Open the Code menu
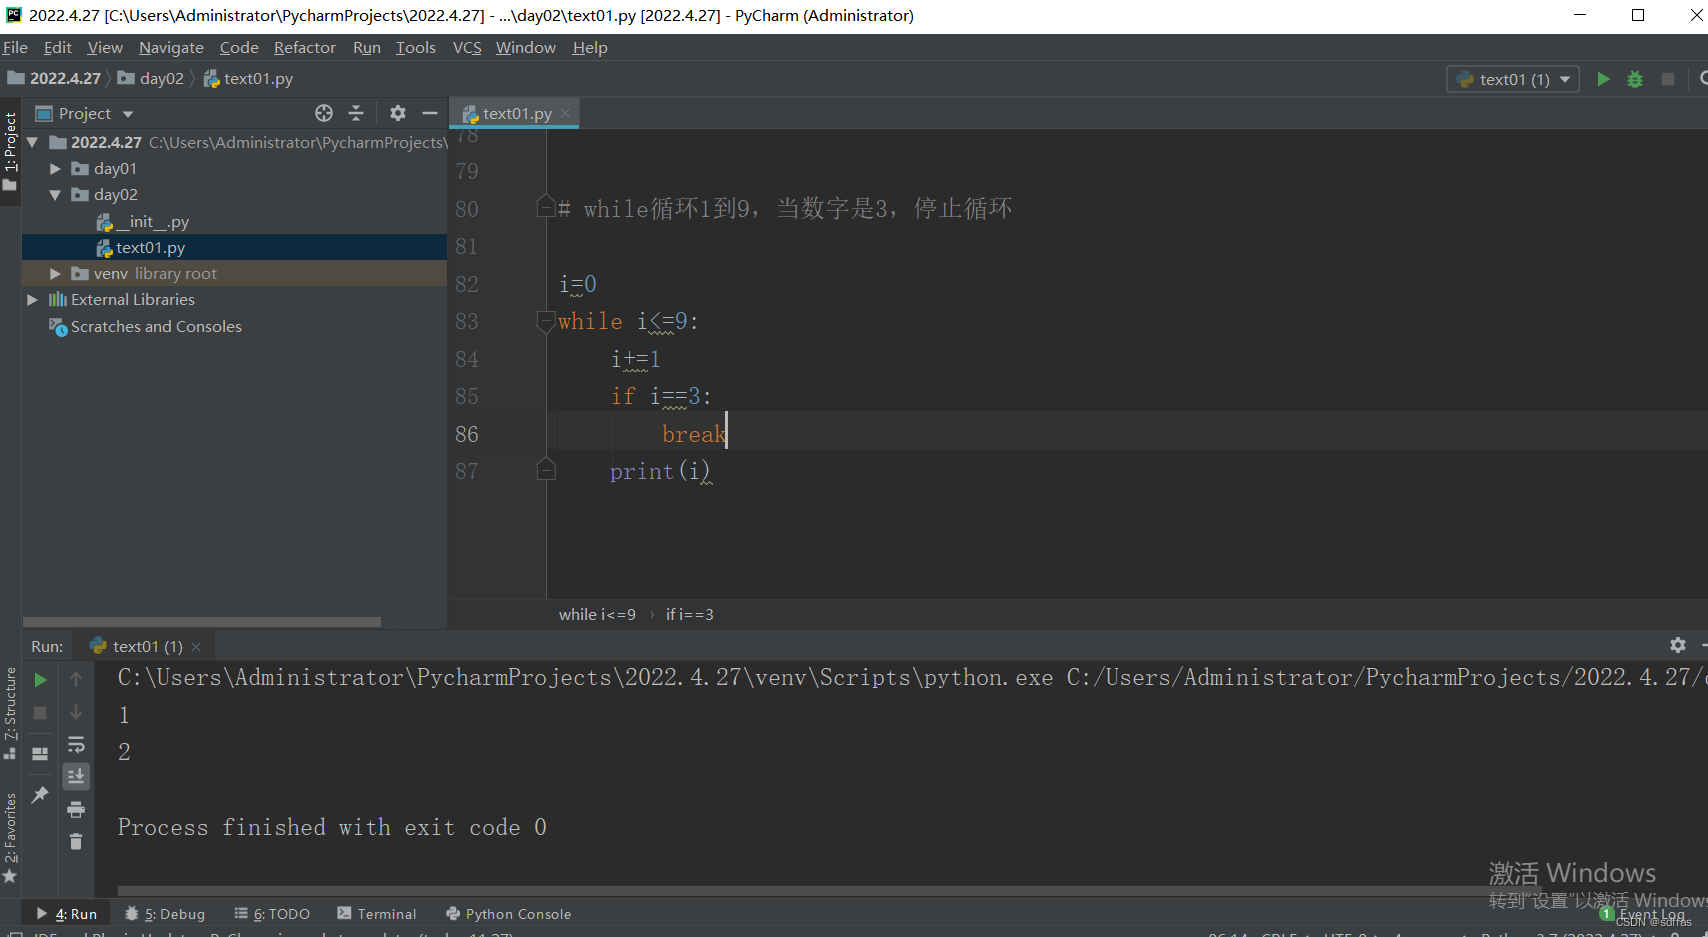This screenshot has height=937, width=1708. [x=239, y=47]
